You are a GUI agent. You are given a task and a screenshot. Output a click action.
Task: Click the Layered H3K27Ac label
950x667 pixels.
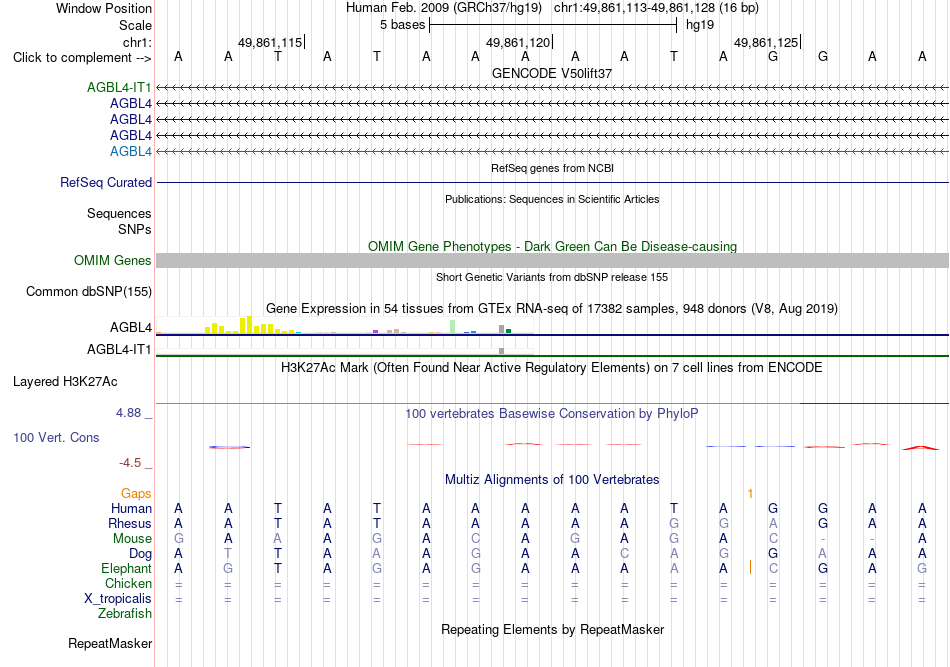tap(65, 382)
